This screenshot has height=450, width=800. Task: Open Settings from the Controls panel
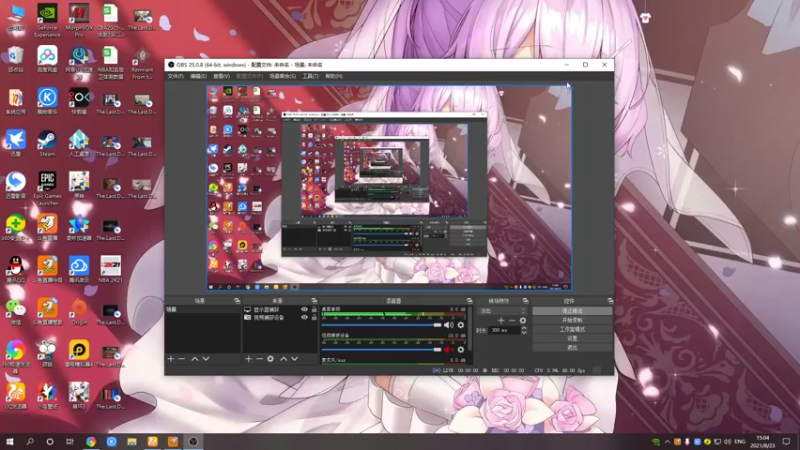pos(572,338)
